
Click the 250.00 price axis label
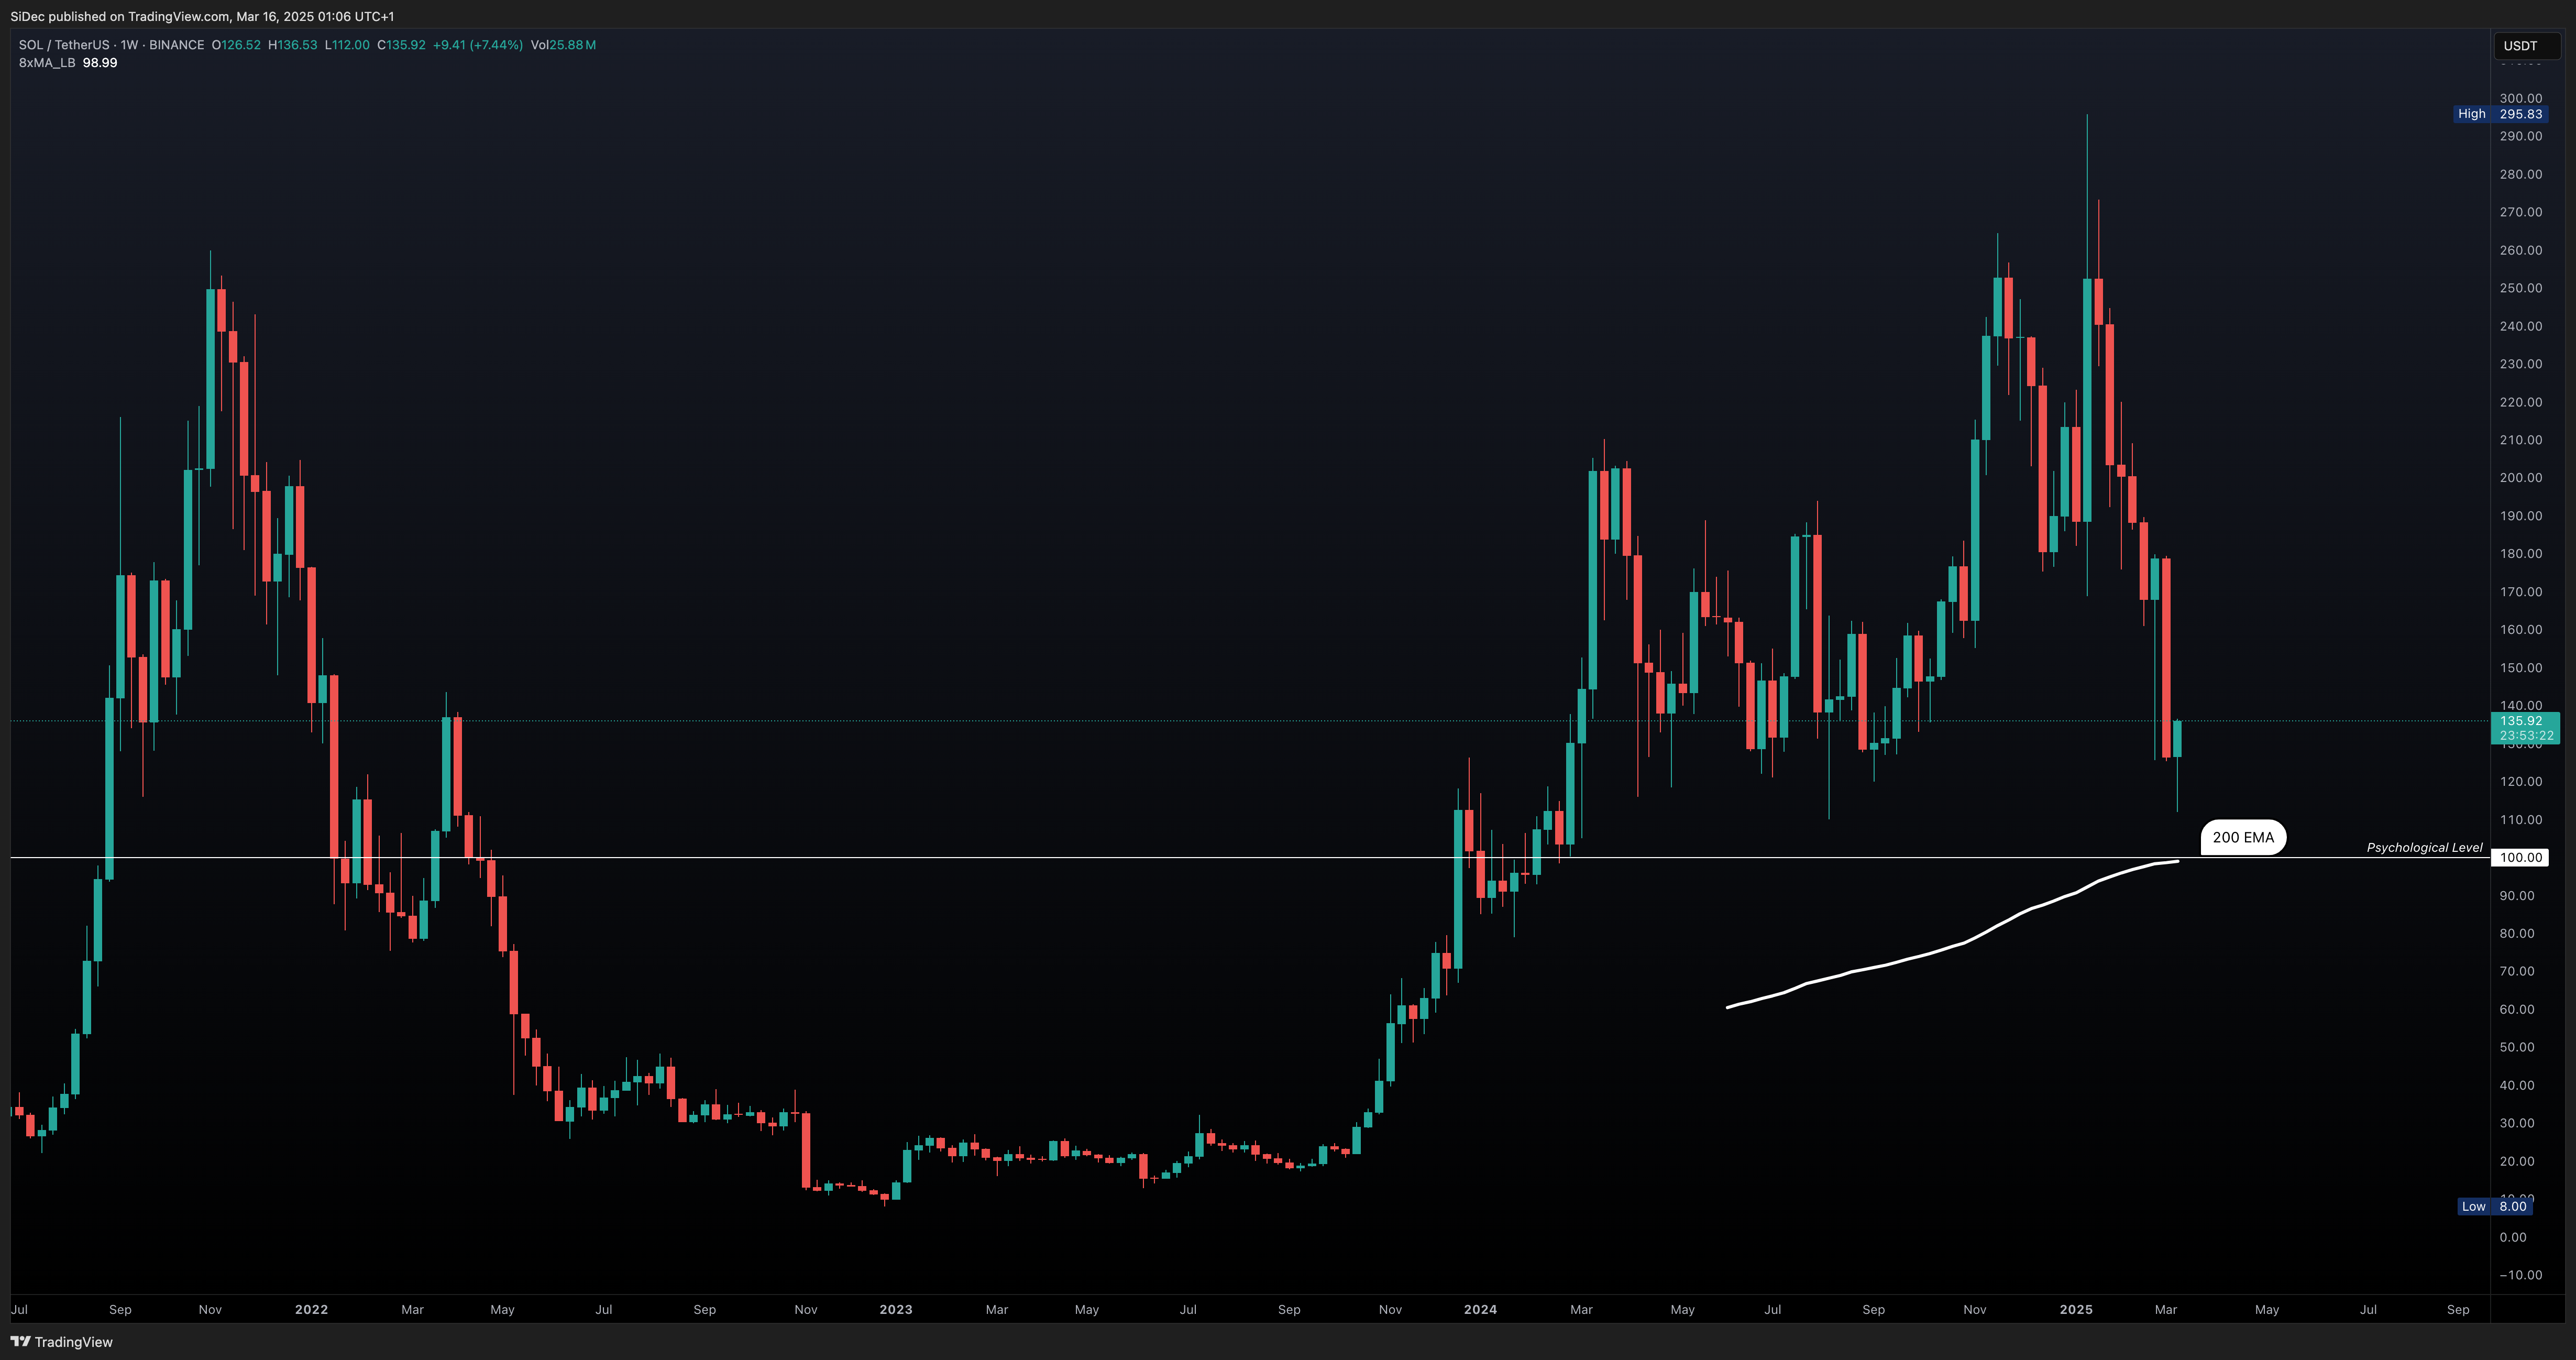(x=2520, y=288)
